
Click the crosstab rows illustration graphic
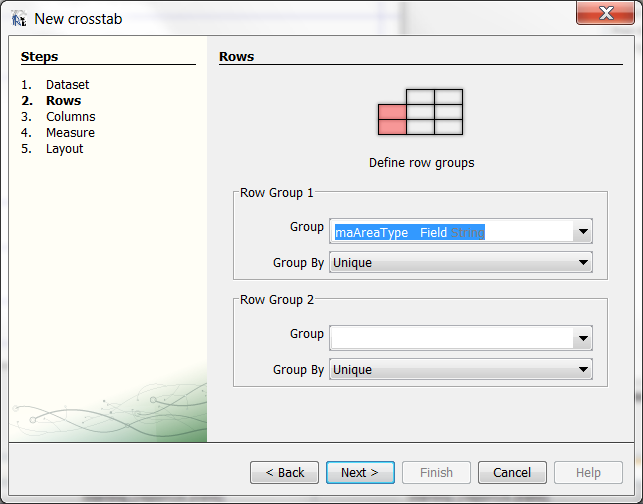click(420, 112)
